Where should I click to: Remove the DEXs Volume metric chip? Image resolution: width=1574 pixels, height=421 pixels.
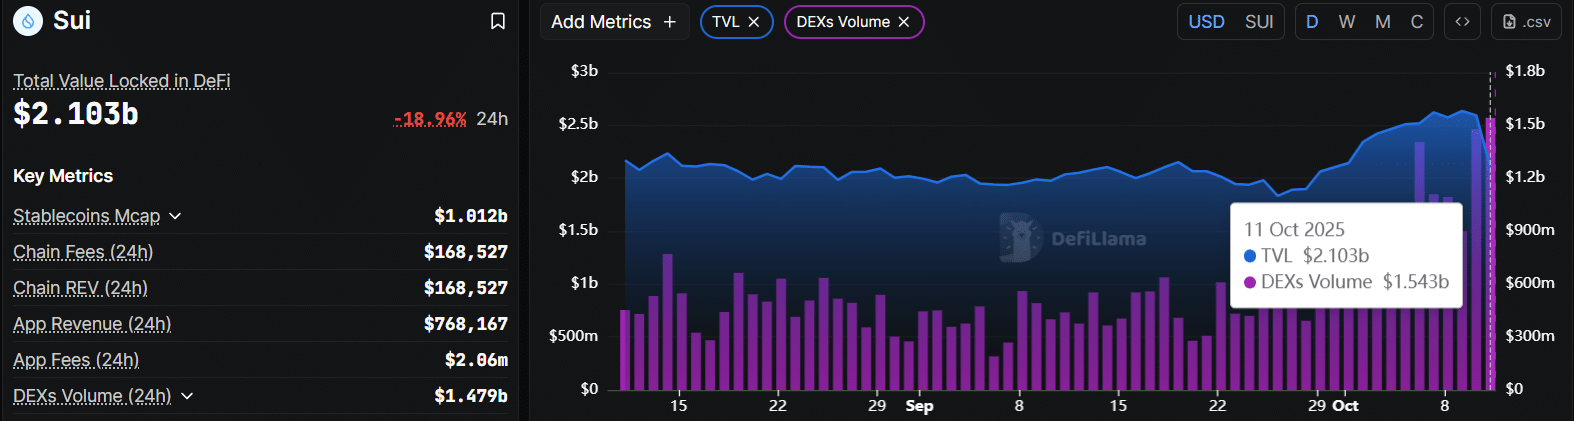click(904, 22)
